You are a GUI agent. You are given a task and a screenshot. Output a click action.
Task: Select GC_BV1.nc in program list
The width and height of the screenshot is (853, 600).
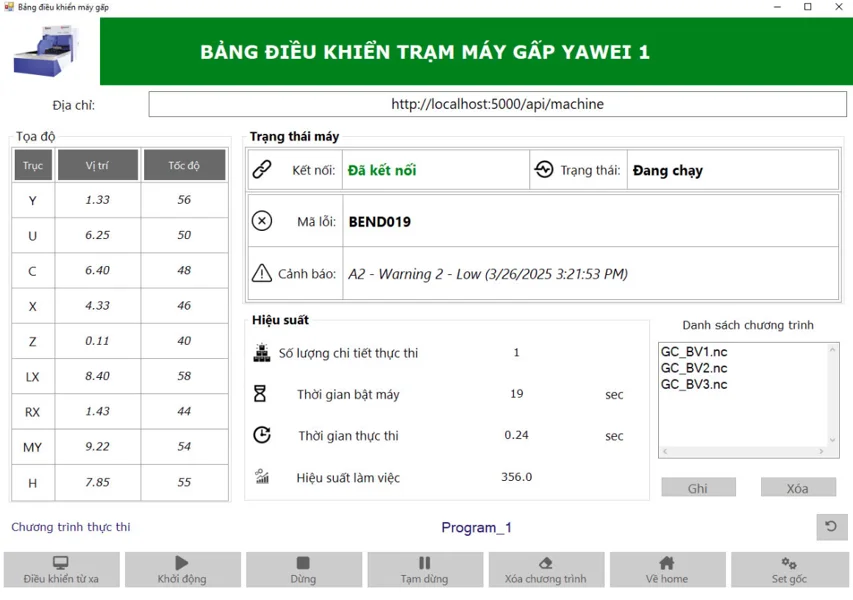point(694,351)
